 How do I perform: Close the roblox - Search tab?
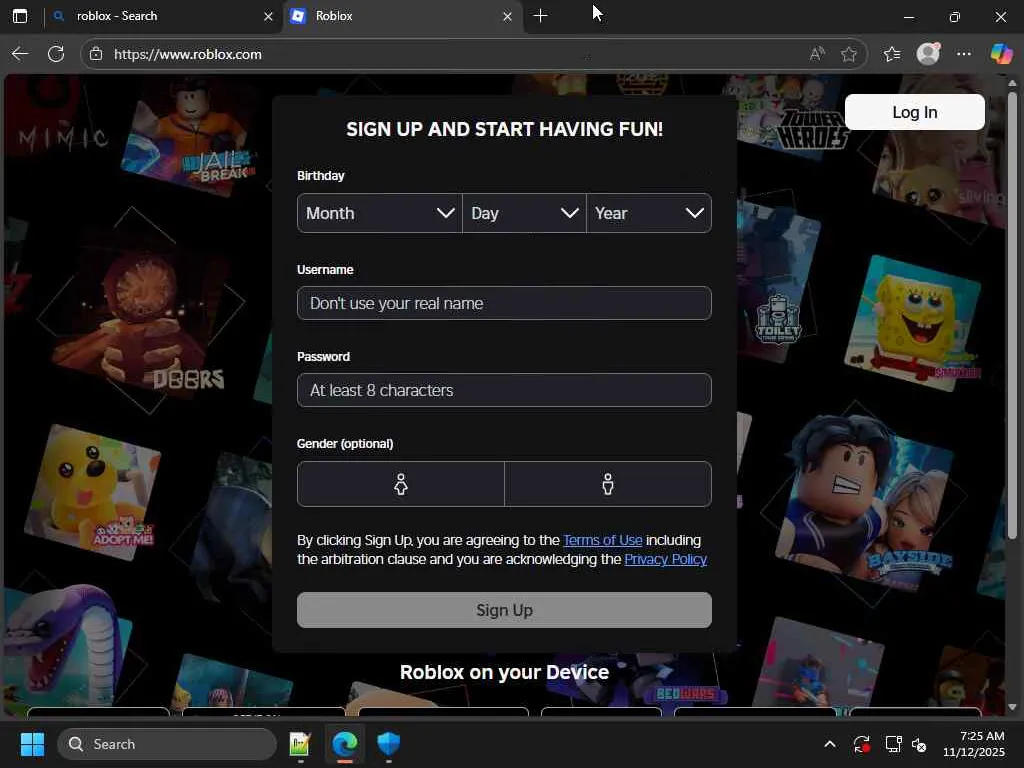pyautogui.click(x=268, y=17)
